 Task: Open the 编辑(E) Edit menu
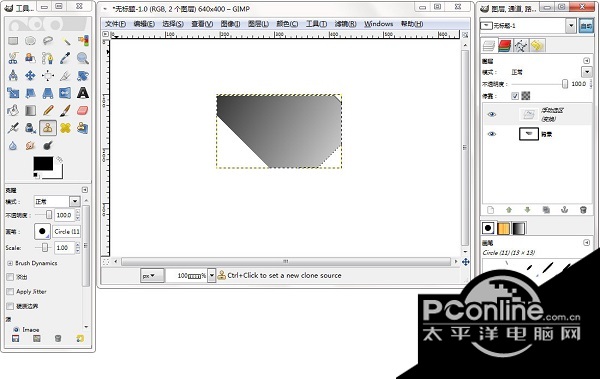pos(144,24)
